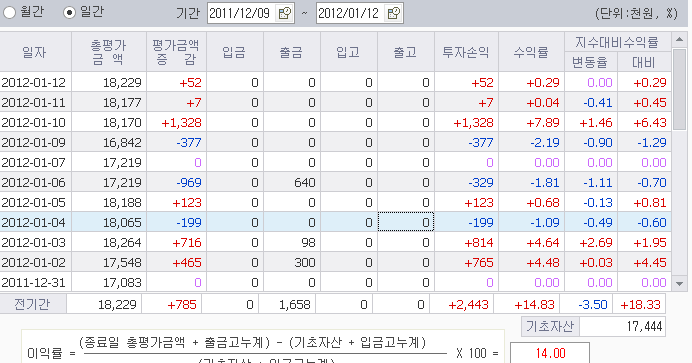Click the start date field 2011/12/09
The image size is (692, 363).
click(x=241, y=13)
